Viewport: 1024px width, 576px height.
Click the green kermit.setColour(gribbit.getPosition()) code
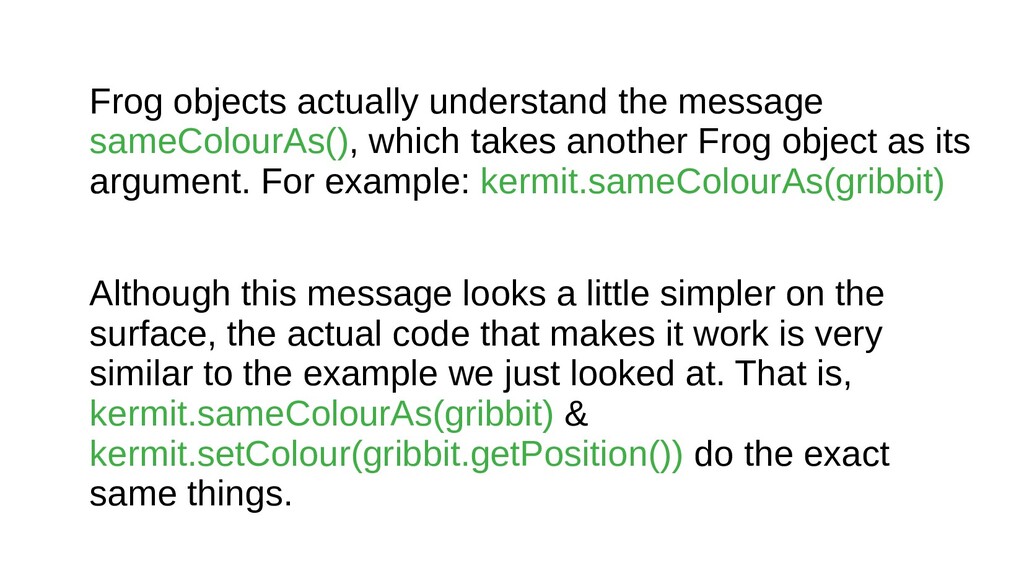pos(386,454)
